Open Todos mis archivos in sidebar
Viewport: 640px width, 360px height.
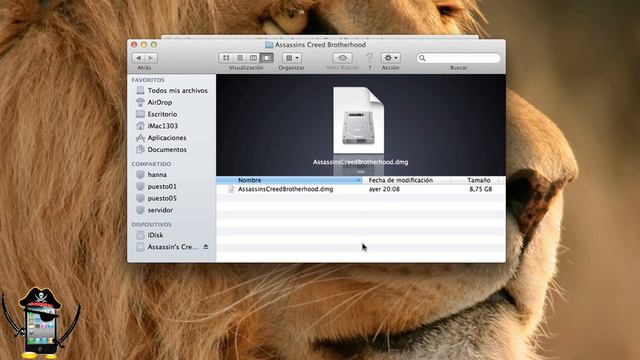point(171,90)
